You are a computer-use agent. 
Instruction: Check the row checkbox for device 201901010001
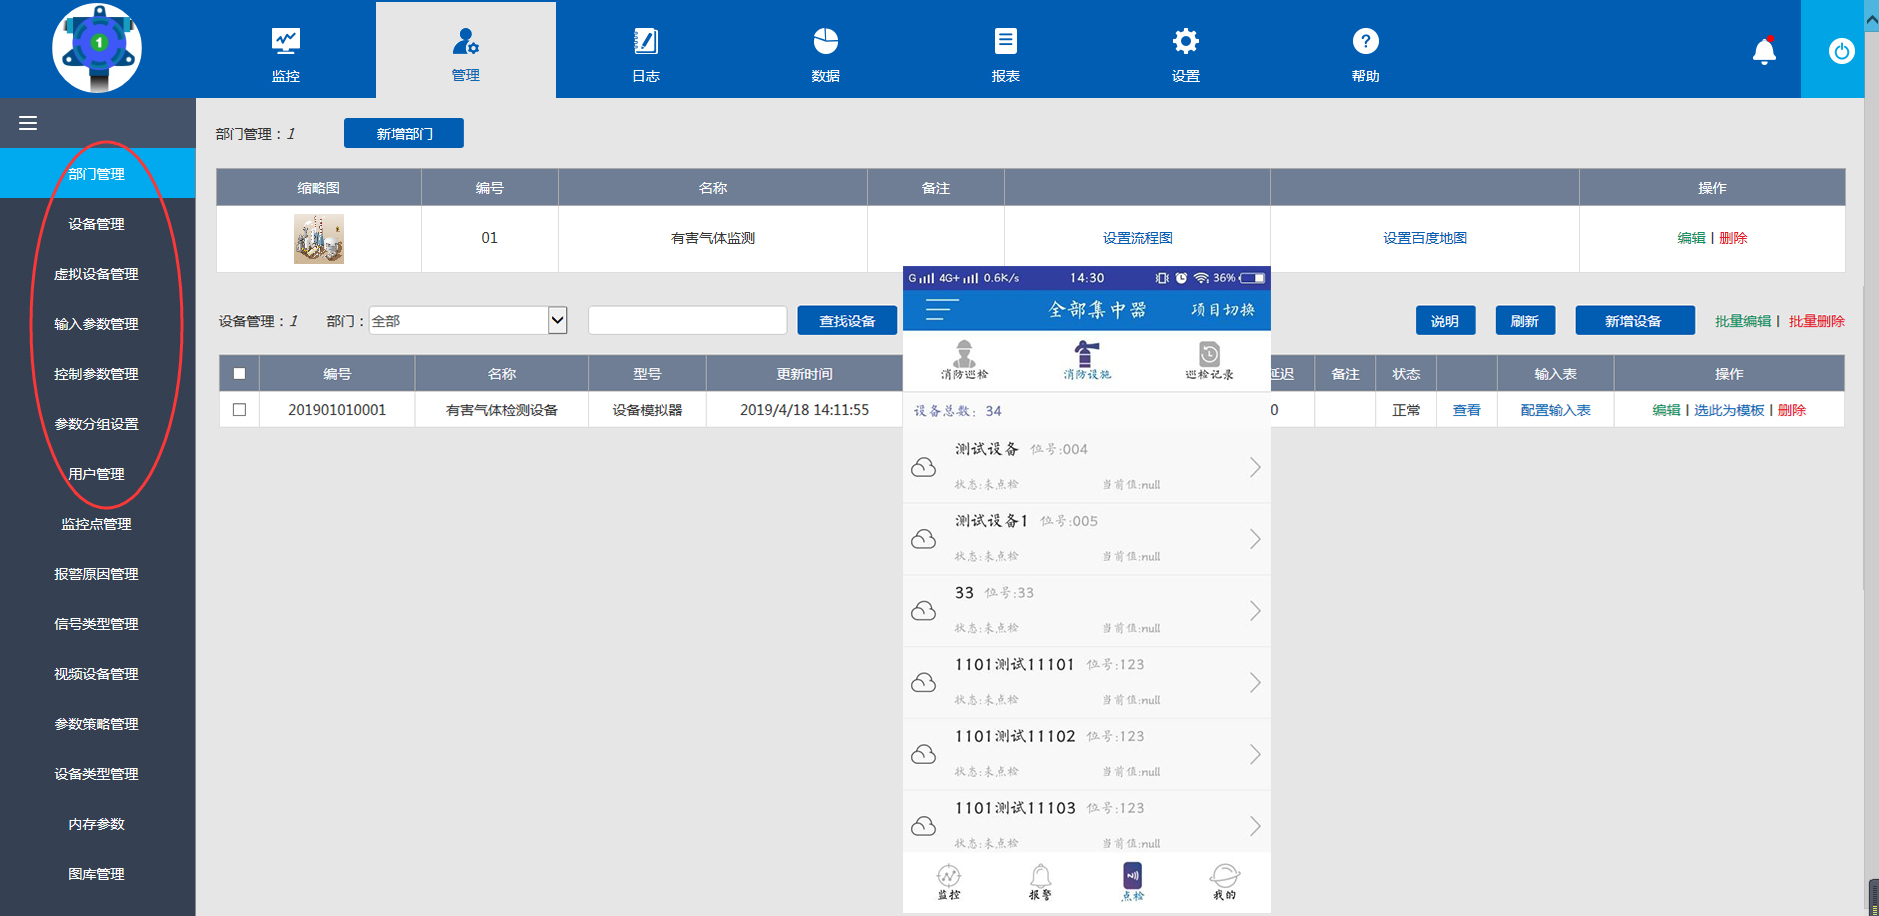[x=239, y=409]
